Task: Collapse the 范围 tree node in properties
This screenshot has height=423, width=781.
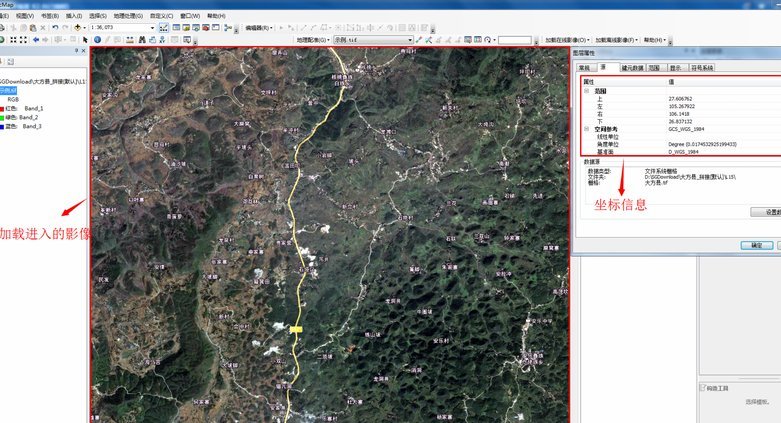Action: pos(586,91)
